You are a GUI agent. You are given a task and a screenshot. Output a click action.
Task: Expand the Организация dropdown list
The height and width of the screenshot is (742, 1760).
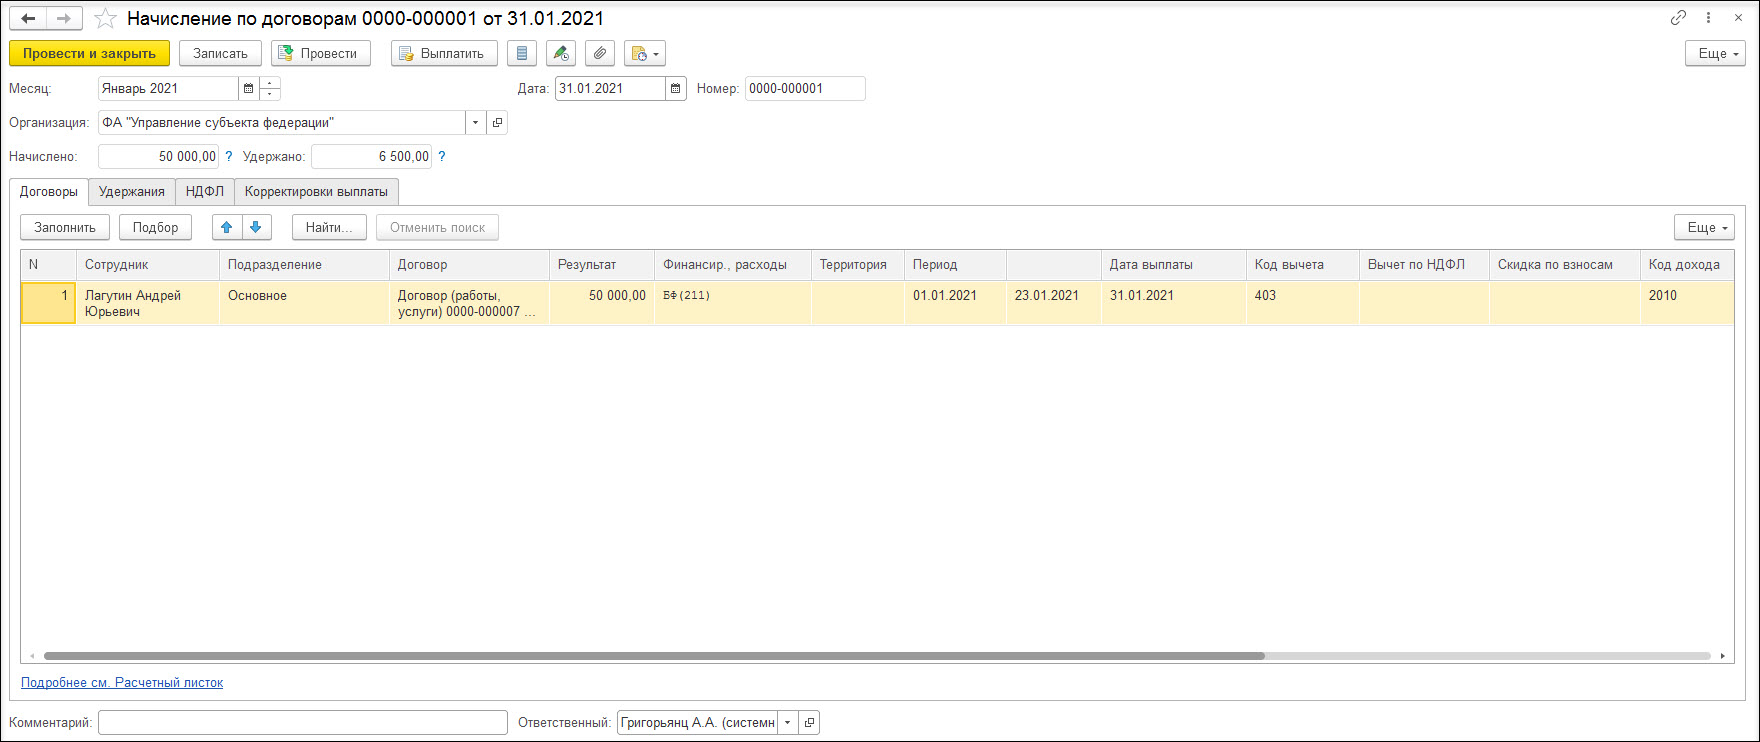coord(475,123)
